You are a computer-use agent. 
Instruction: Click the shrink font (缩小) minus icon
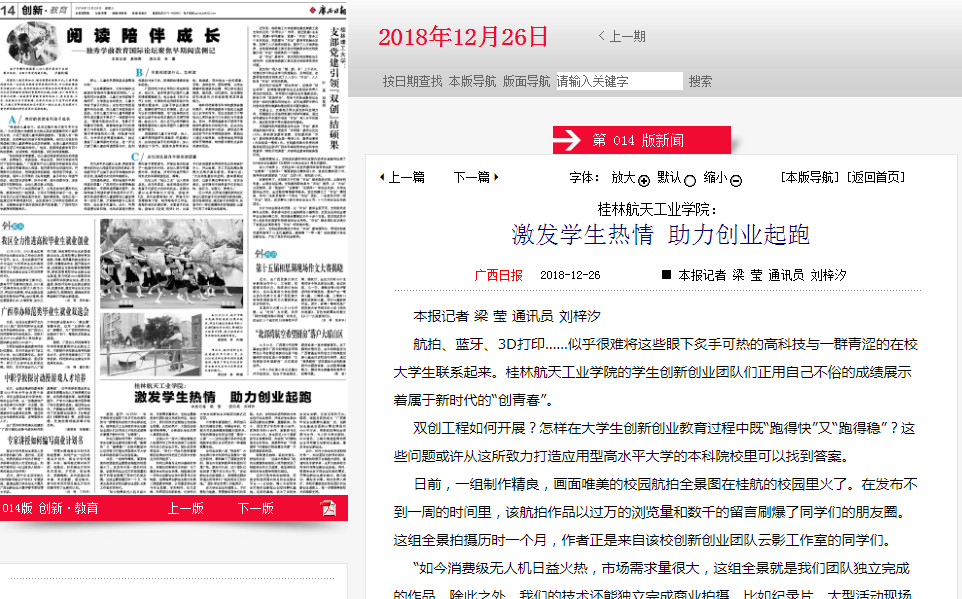click(736, 181)
